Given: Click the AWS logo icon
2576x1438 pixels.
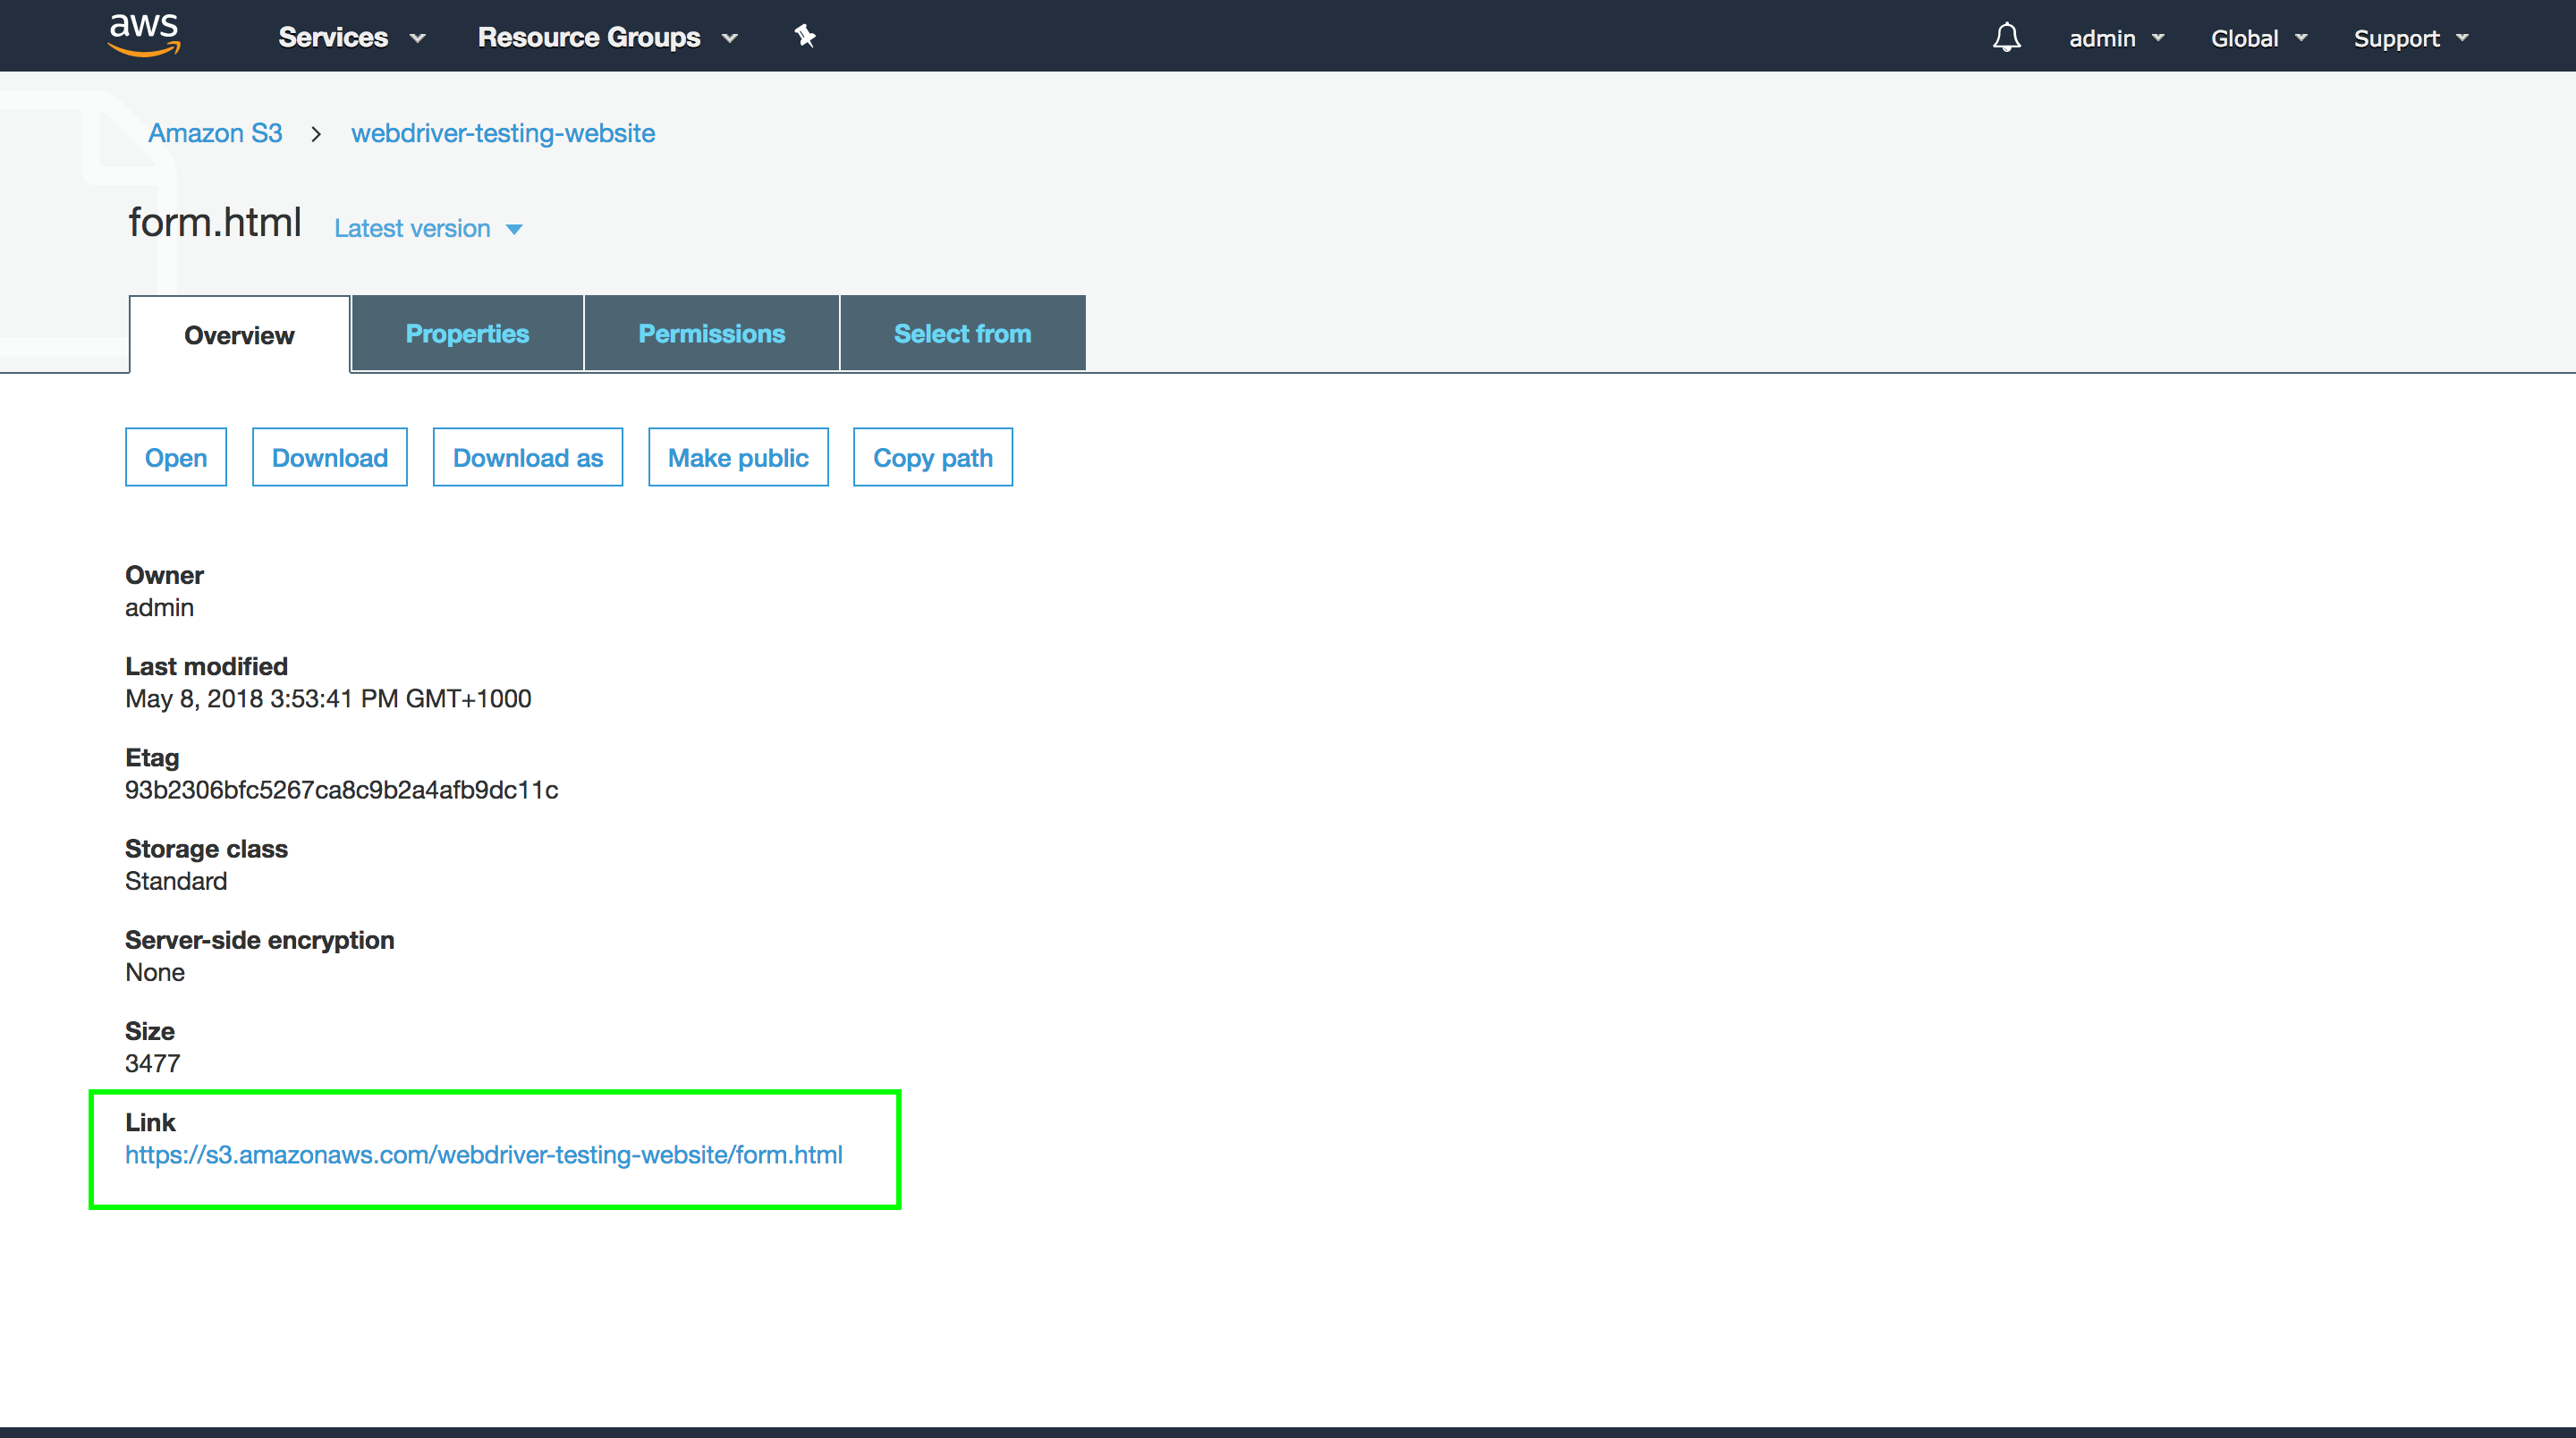Looking at the screenshot, I should coord(144,35).
